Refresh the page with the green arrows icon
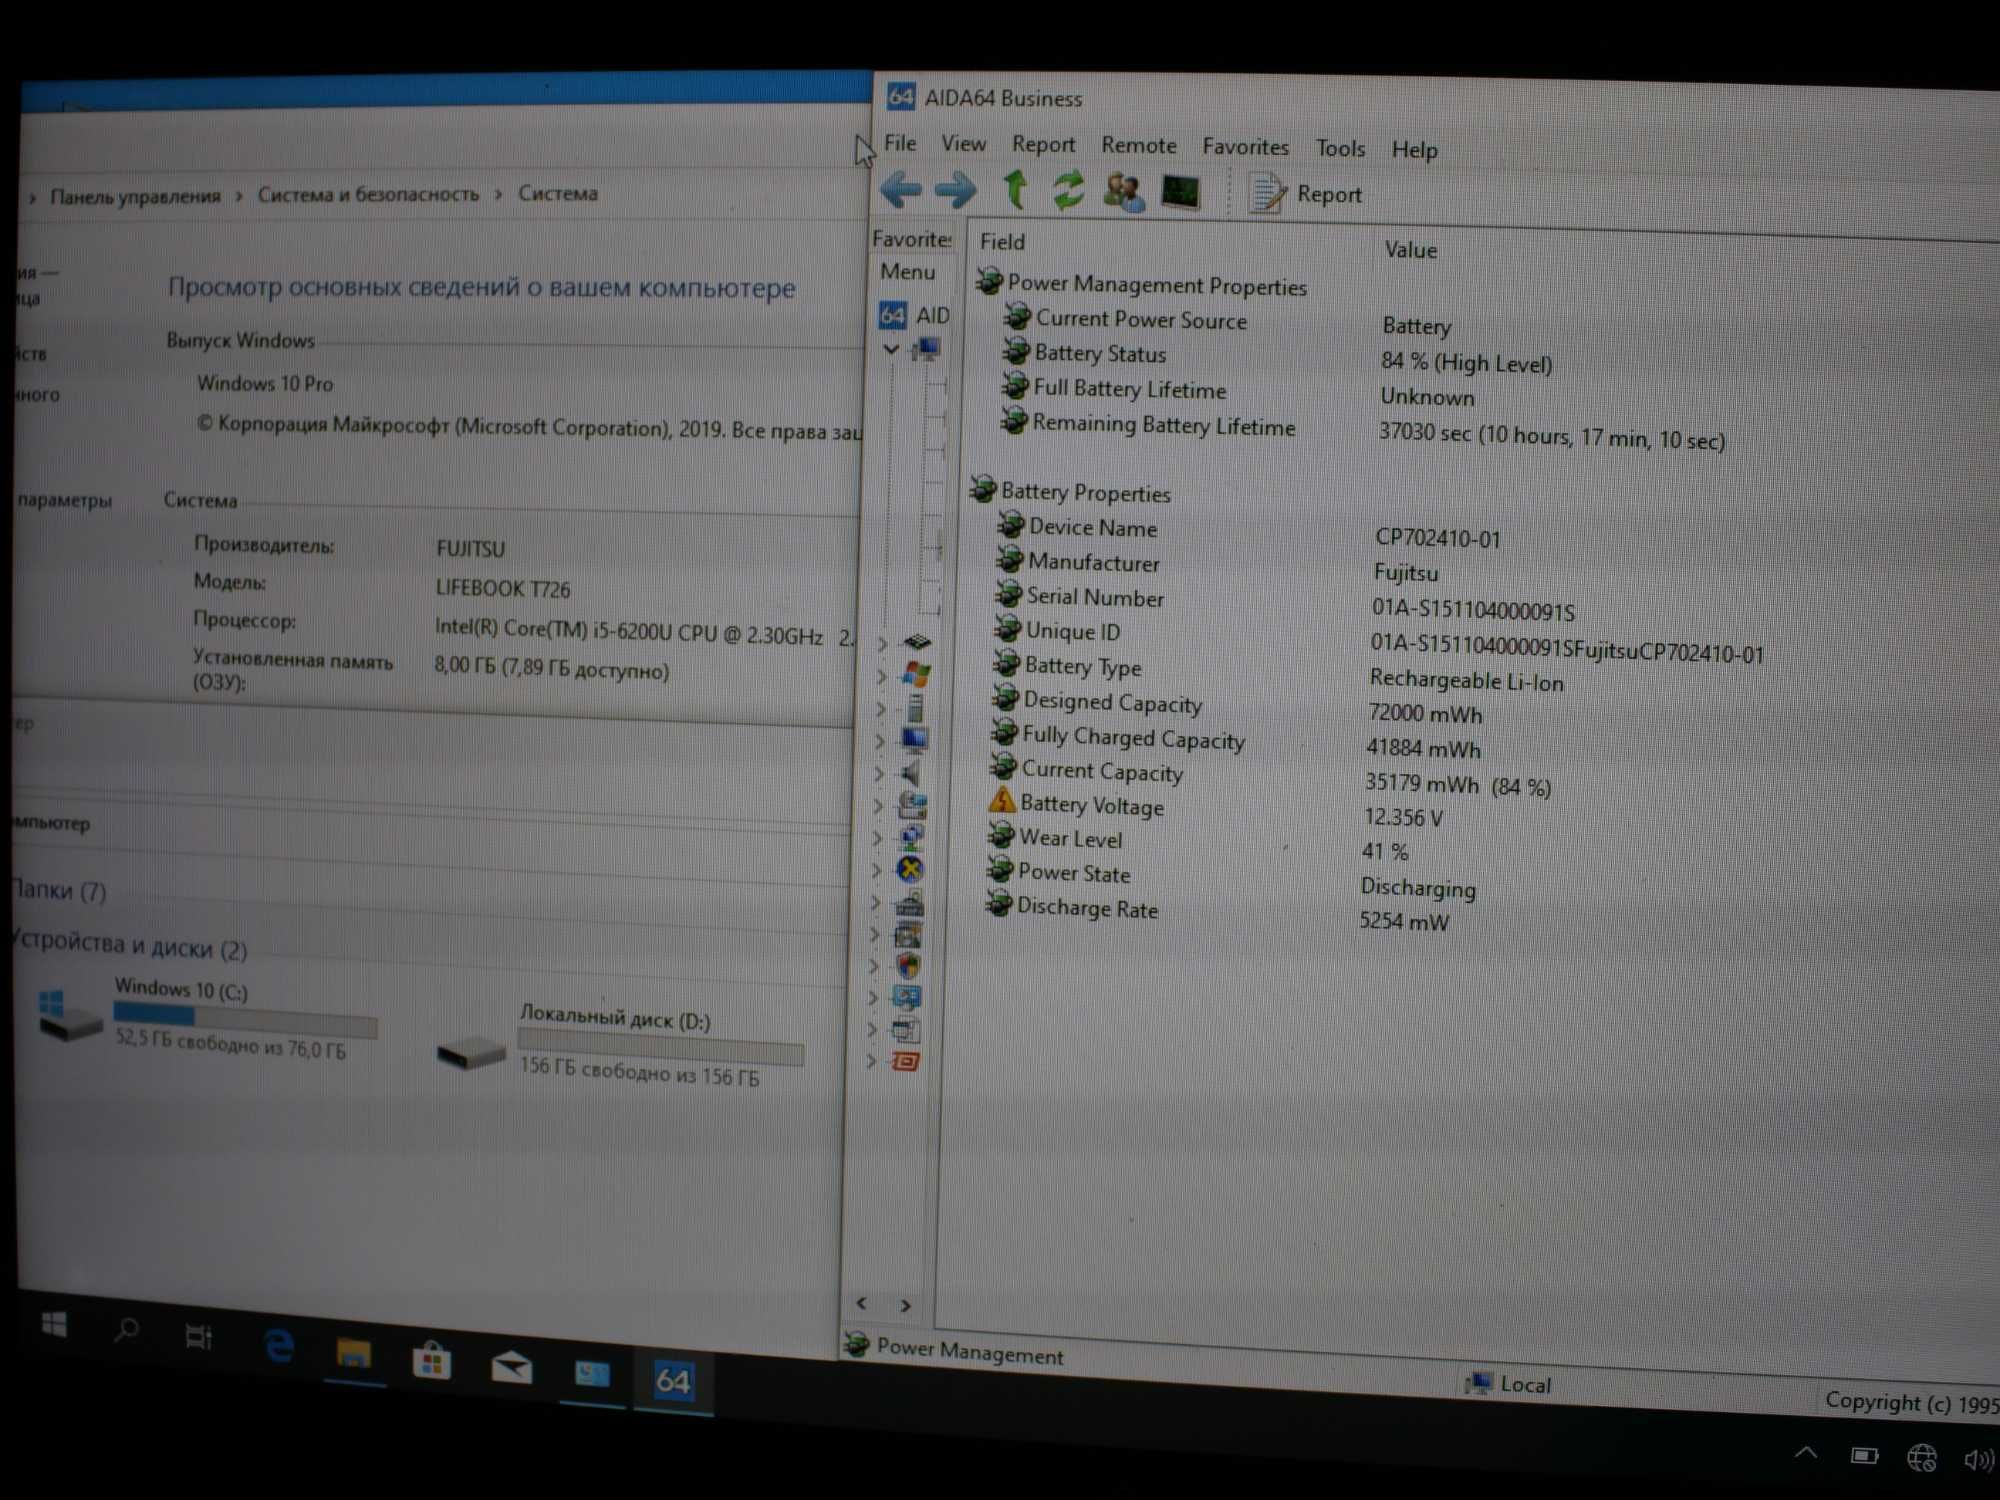Screen dimensions: 2000x1500 tap(1068, 190)
